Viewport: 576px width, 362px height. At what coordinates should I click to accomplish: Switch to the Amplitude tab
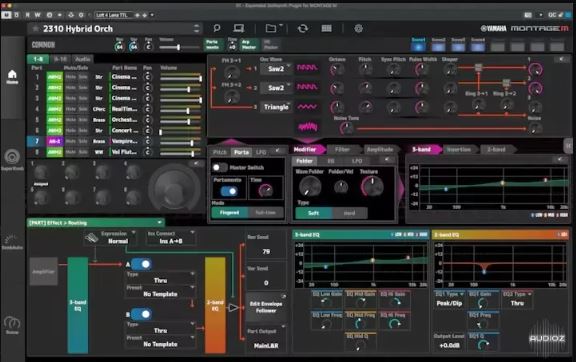coord(380,149)
